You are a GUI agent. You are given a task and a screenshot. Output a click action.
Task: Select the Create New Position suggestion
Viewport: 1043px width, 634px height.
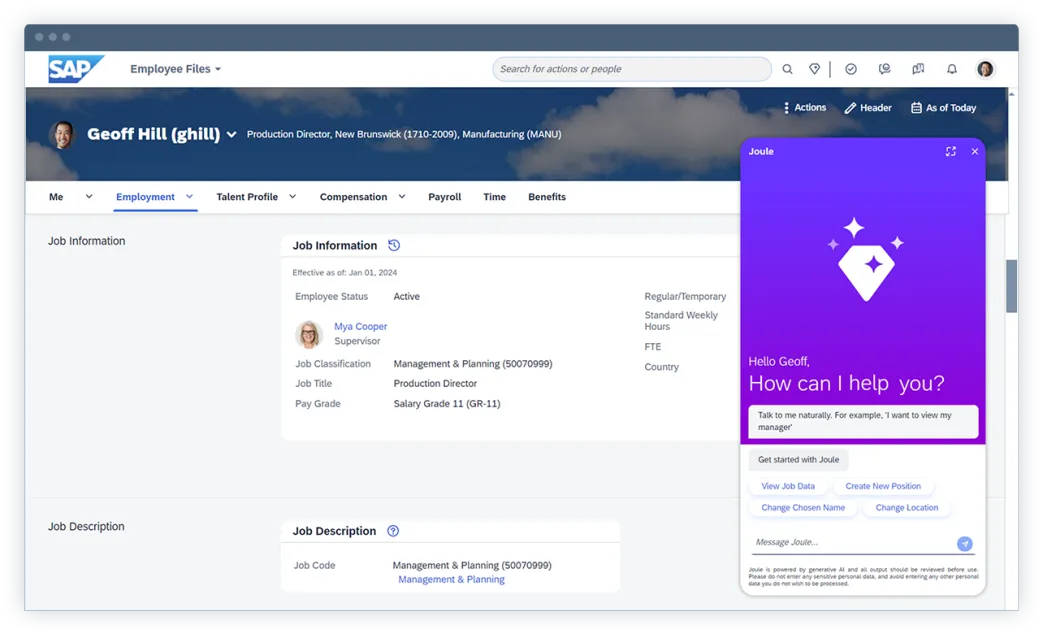point(883,486)
